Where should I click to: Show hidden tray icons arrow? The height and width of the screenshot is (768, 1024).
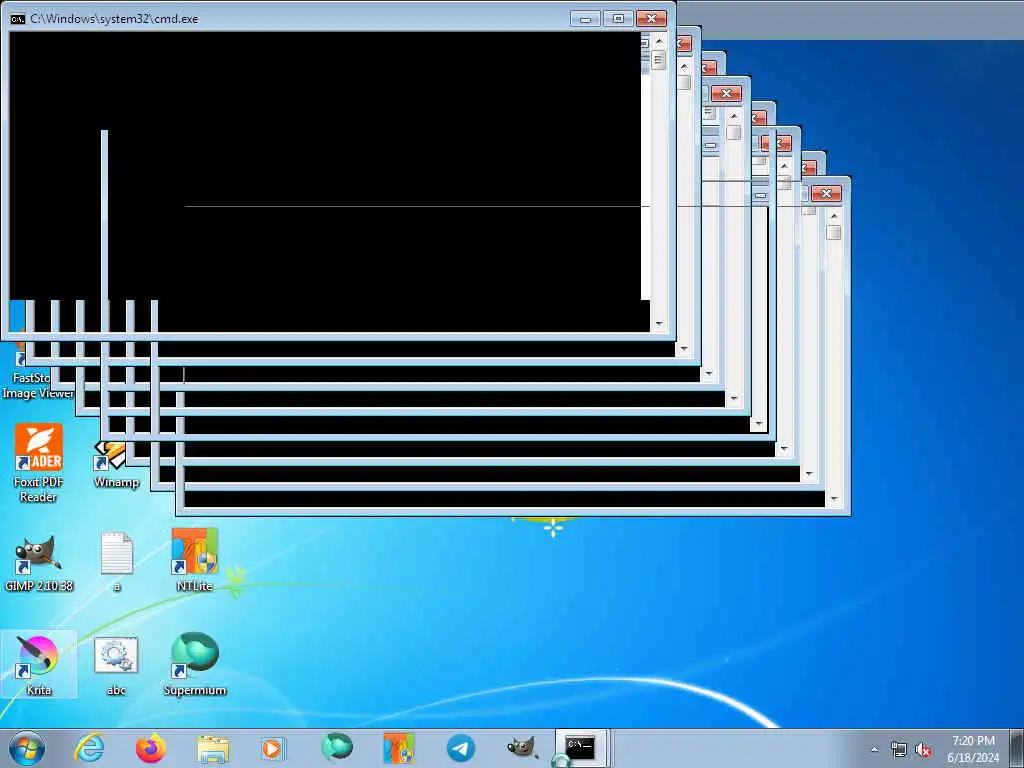point(874,750)
